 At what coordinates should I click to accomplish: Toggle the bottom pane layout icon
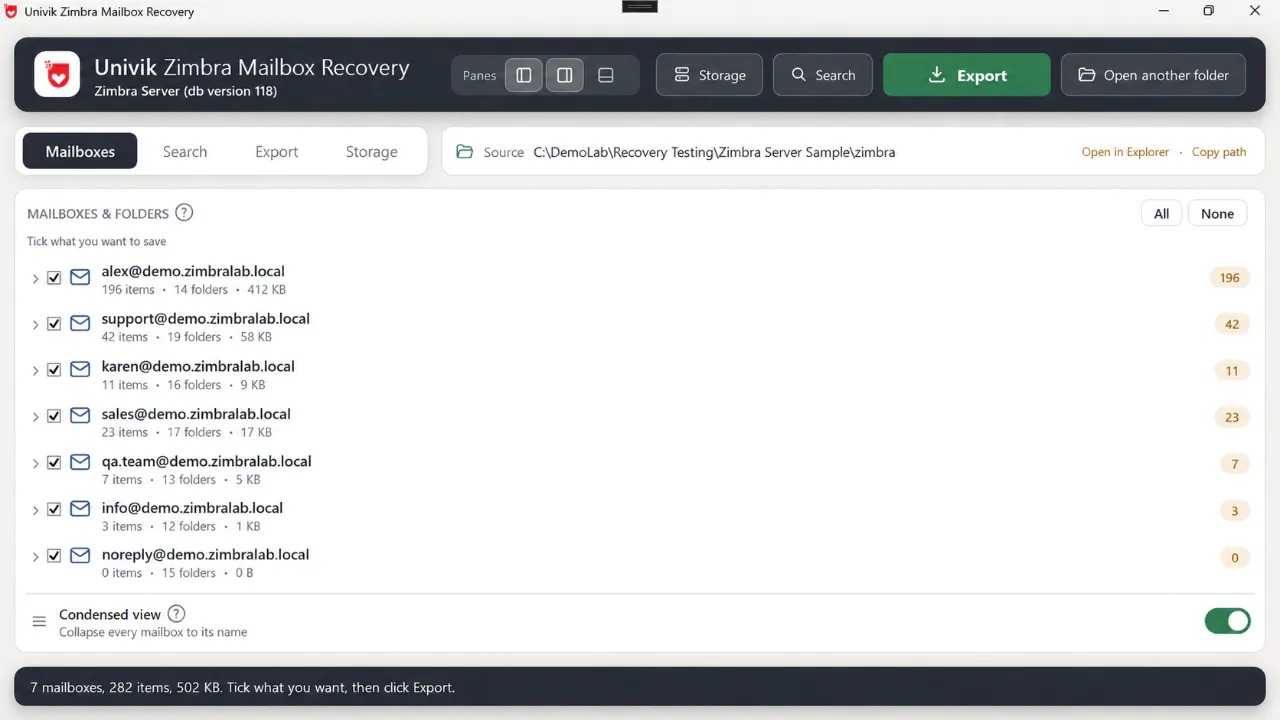click(606, 75)
